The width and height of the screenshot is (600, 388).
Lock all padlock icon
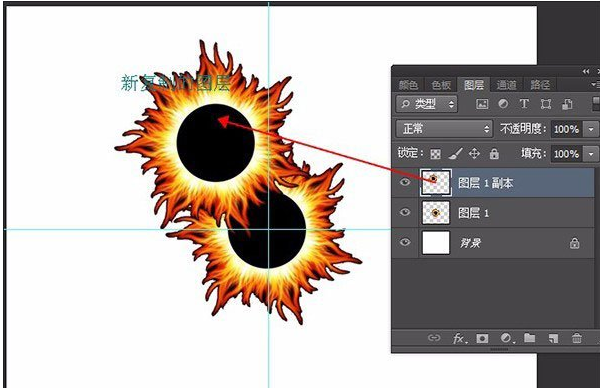(494, 154)
